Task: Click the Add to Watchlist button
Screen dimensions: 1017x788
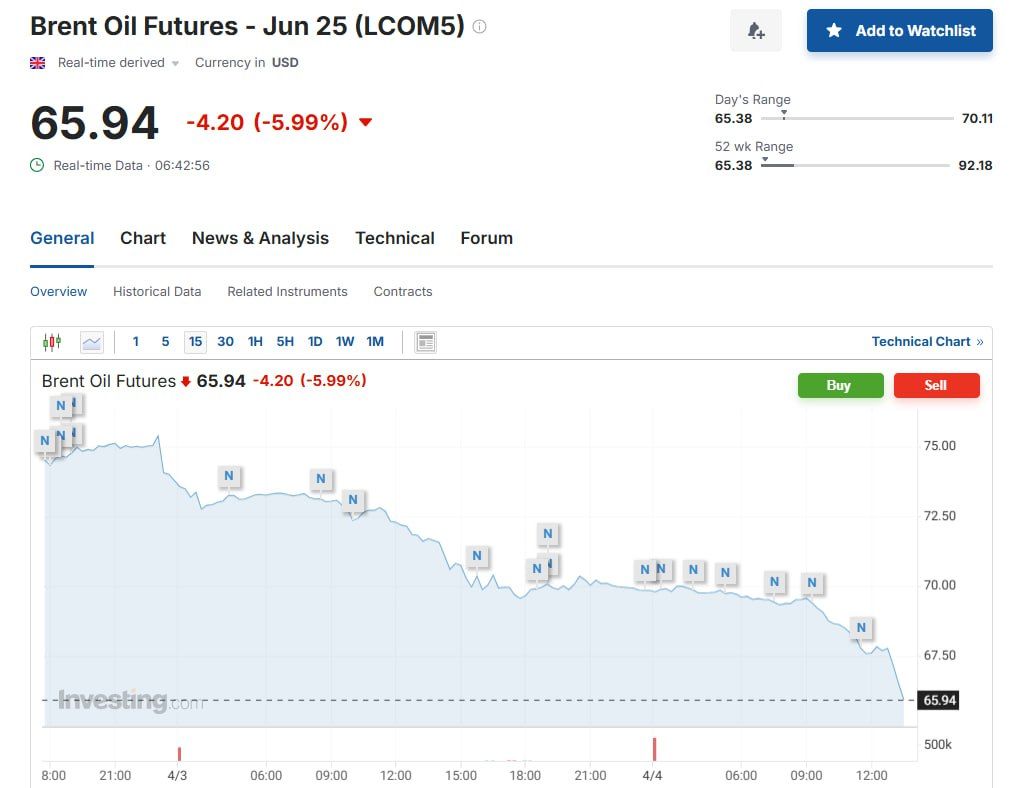Action: [899, 31]
